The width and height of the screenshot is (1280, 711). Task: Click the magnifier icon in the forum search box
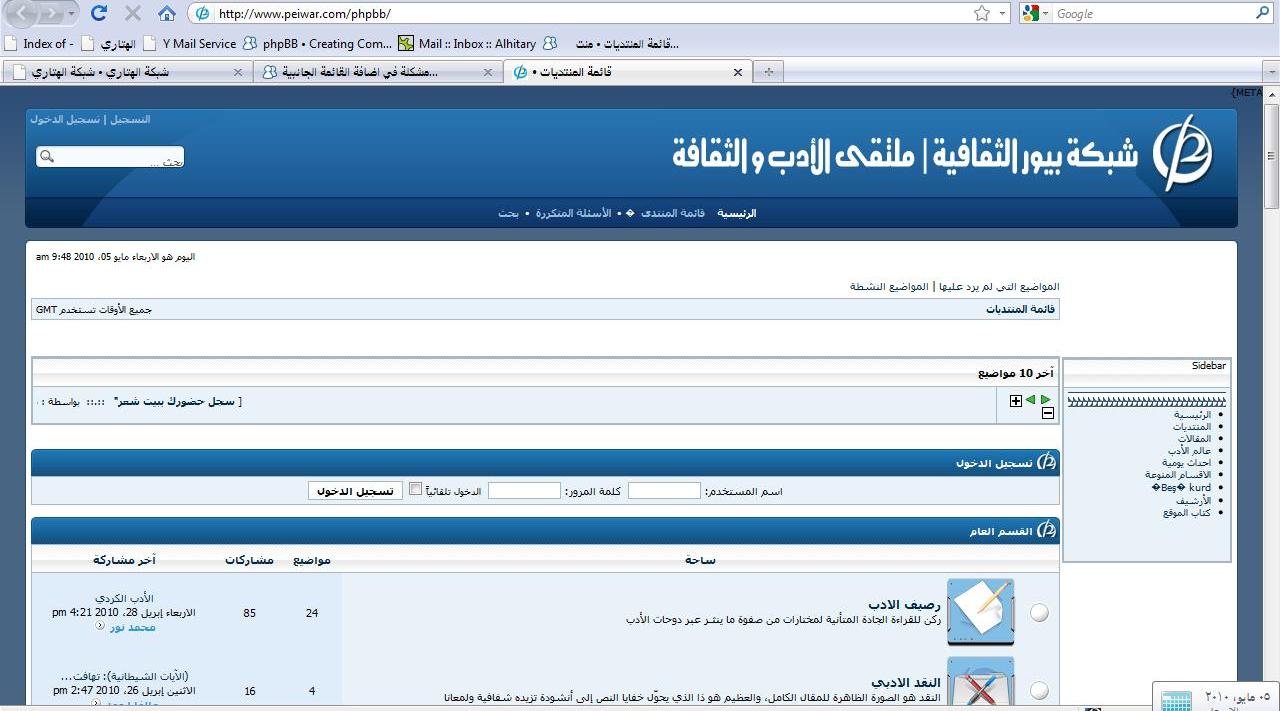click(x=47, y=157)
